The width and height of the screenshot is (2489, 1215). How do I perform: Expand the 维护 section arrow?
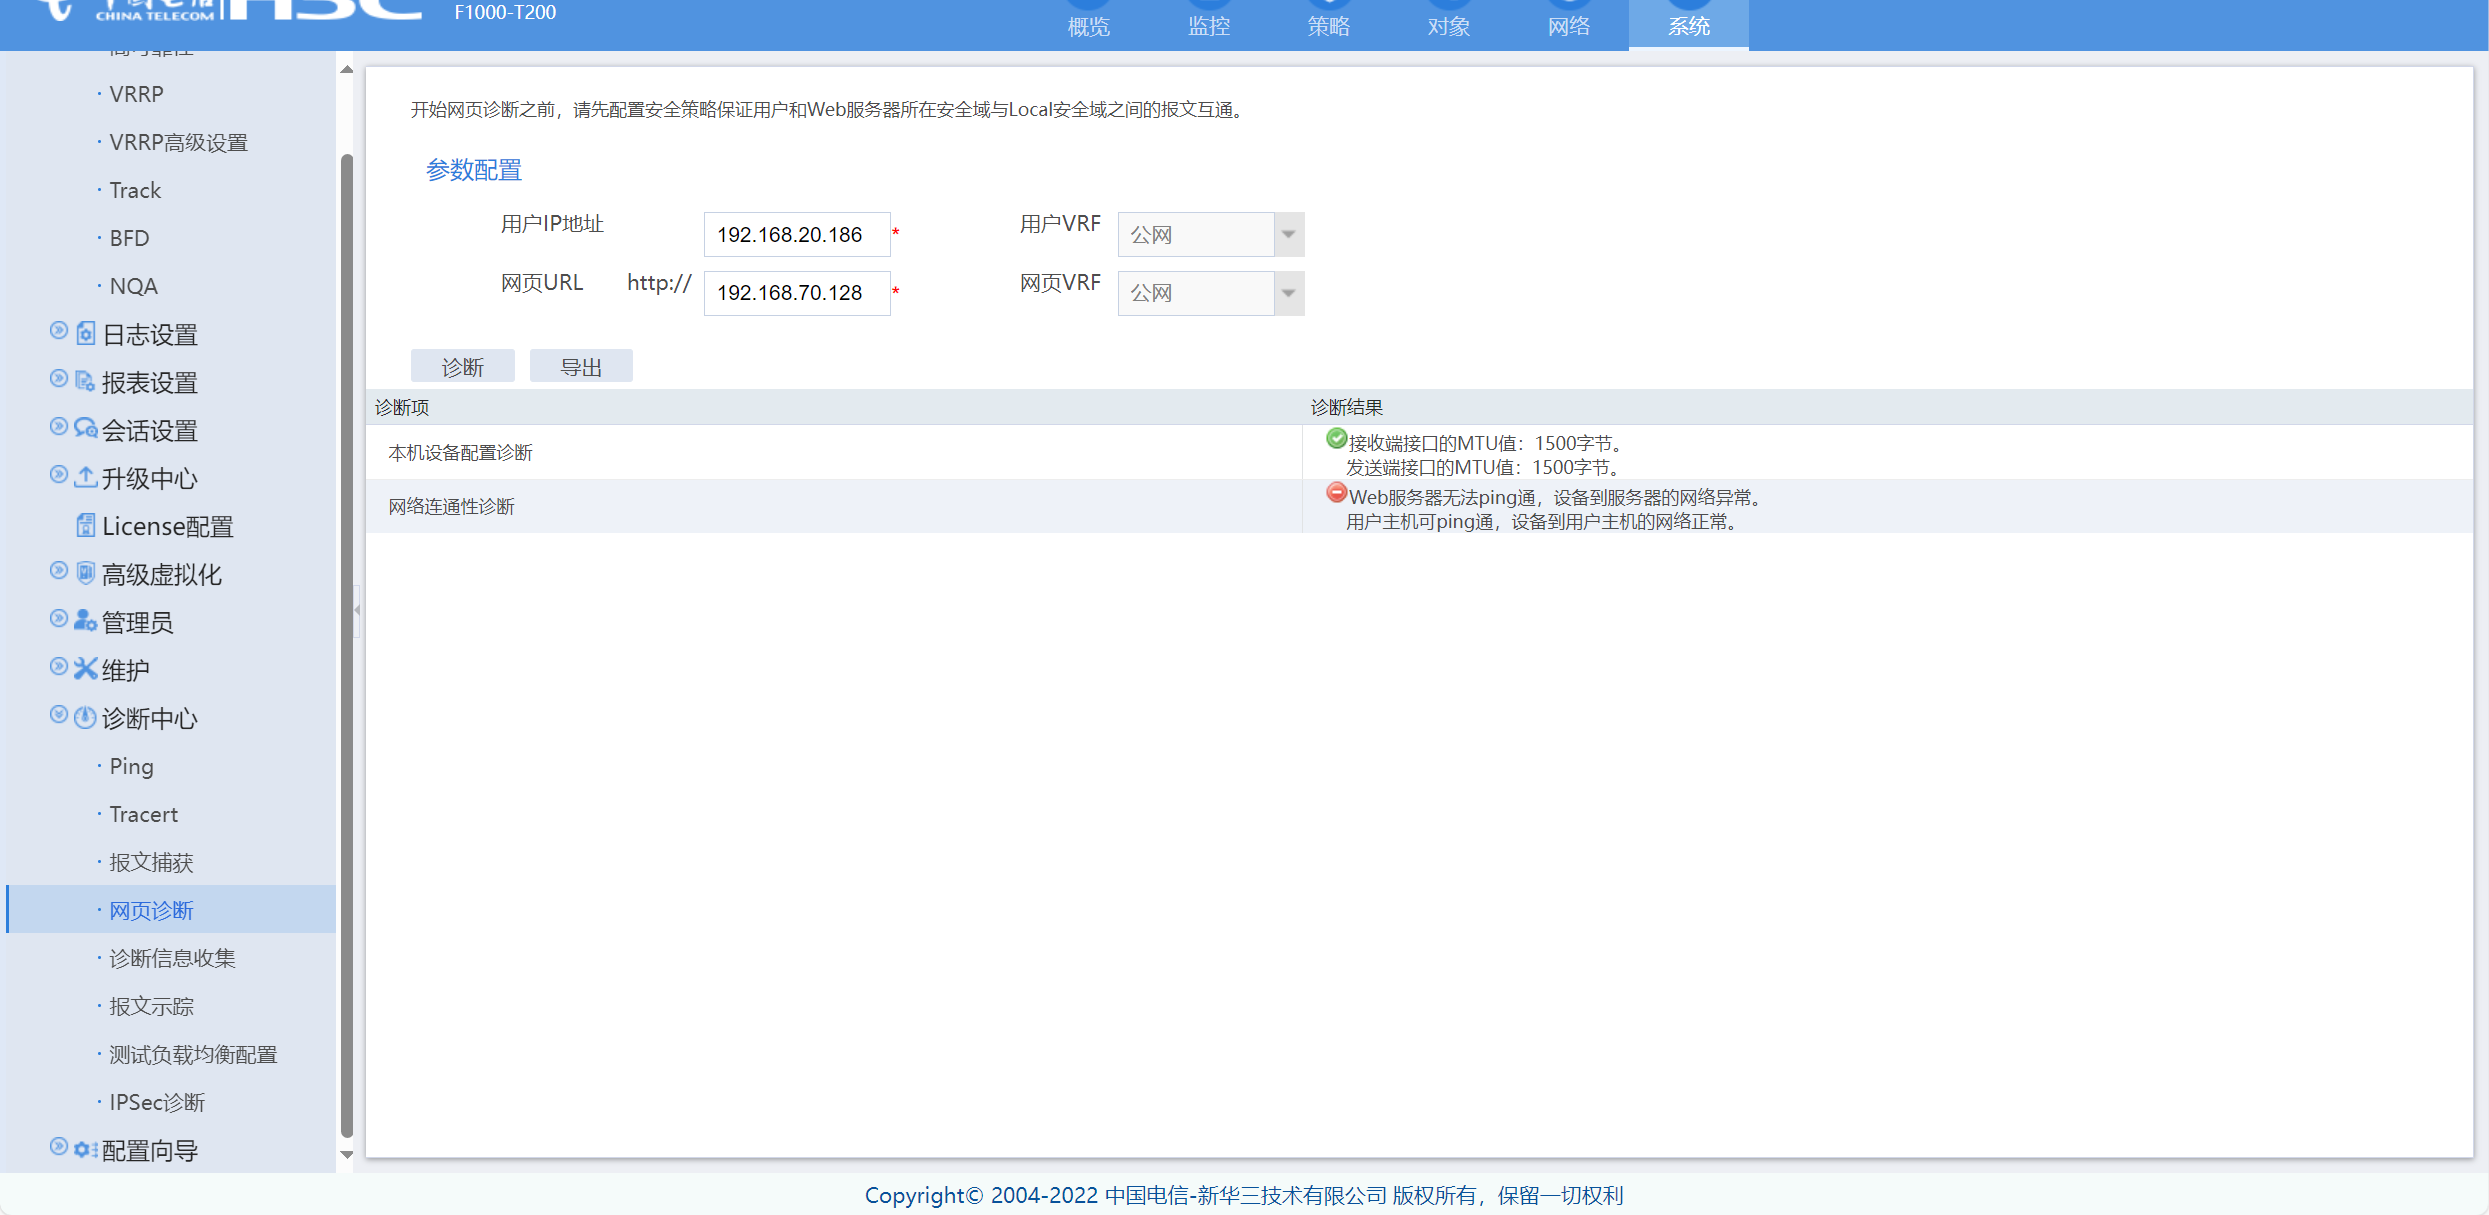[x=59, y=667]
